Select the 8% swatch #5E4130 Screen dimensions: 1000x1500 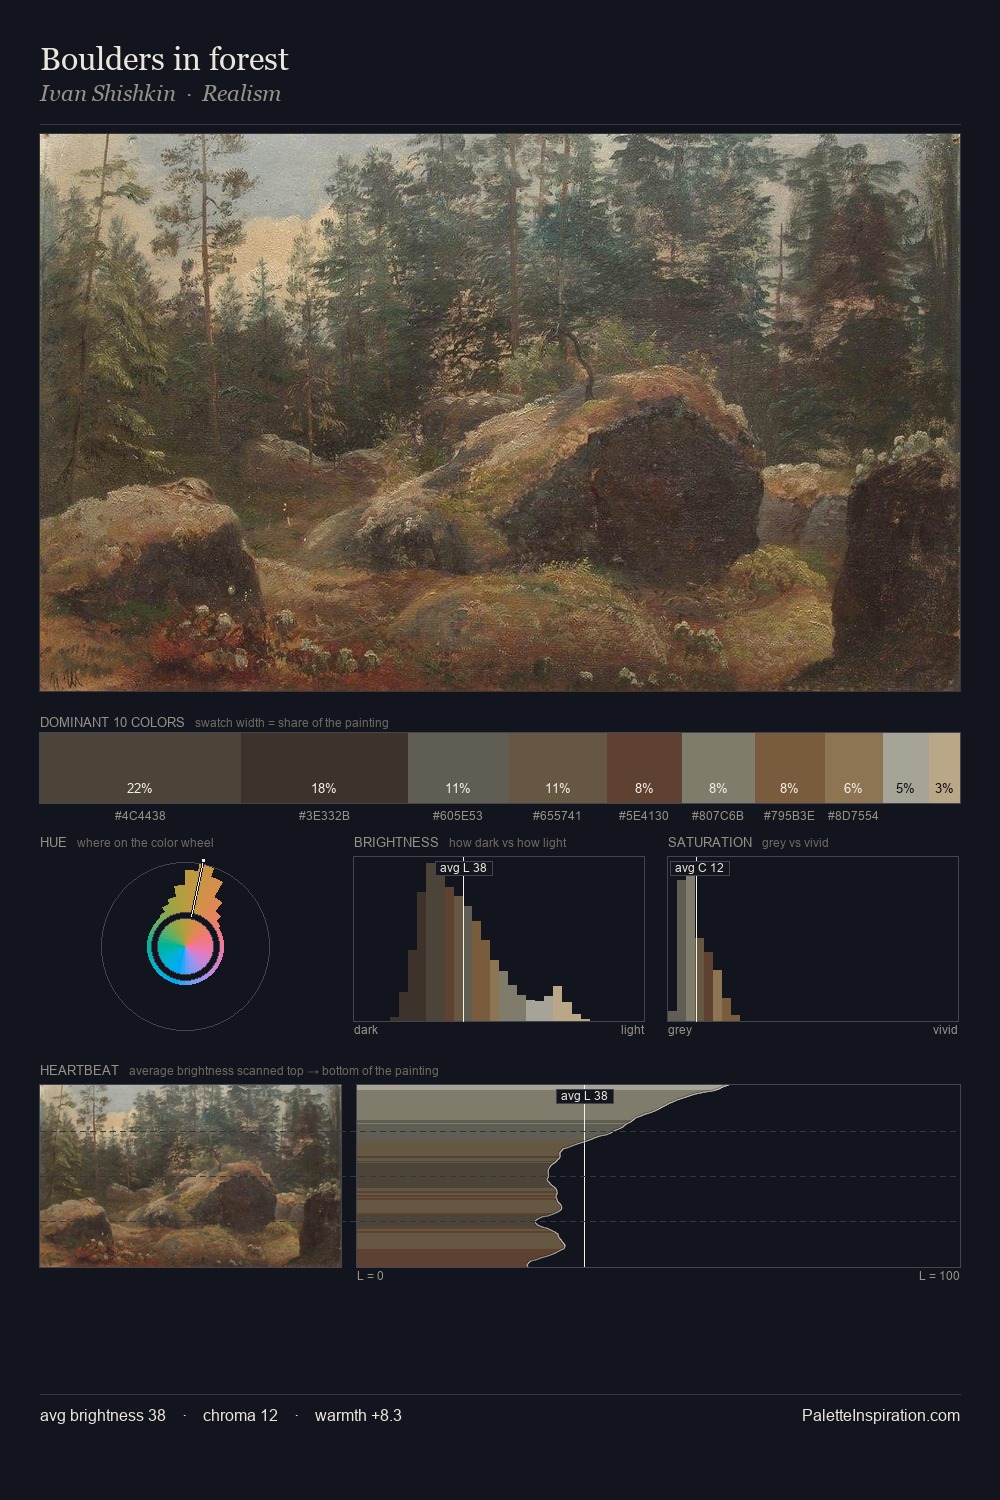[644, 768]
